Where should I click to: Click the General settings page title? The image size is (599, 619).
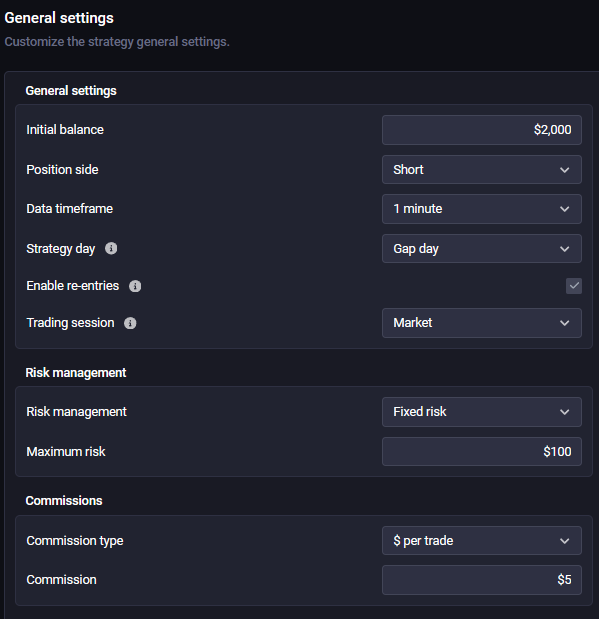tap(59, 18)
